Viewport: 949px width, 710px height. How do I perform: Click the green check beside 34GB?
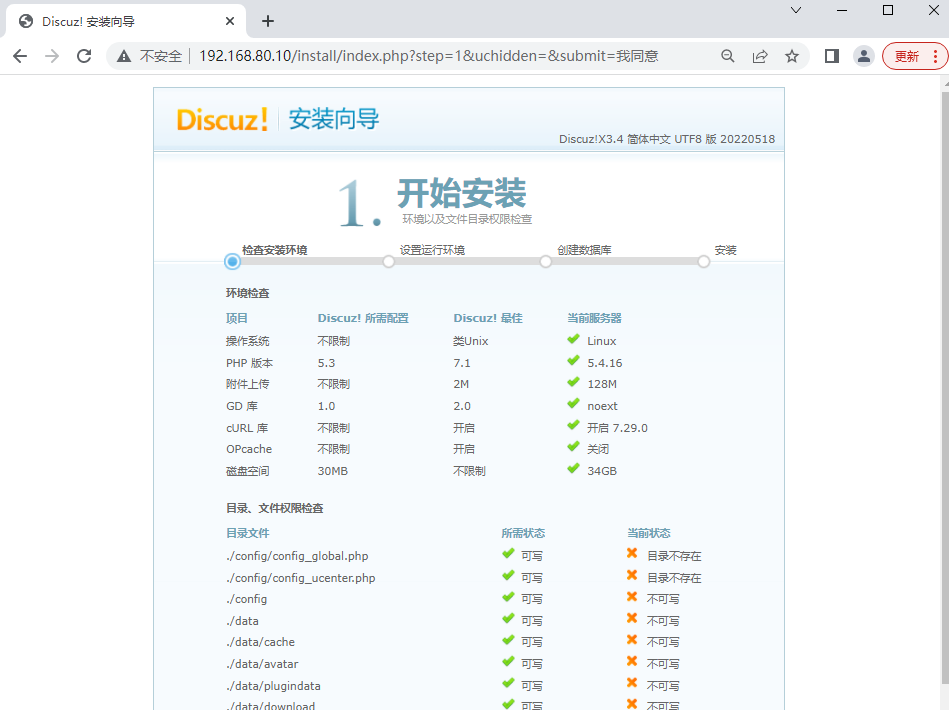click(573, 469)
